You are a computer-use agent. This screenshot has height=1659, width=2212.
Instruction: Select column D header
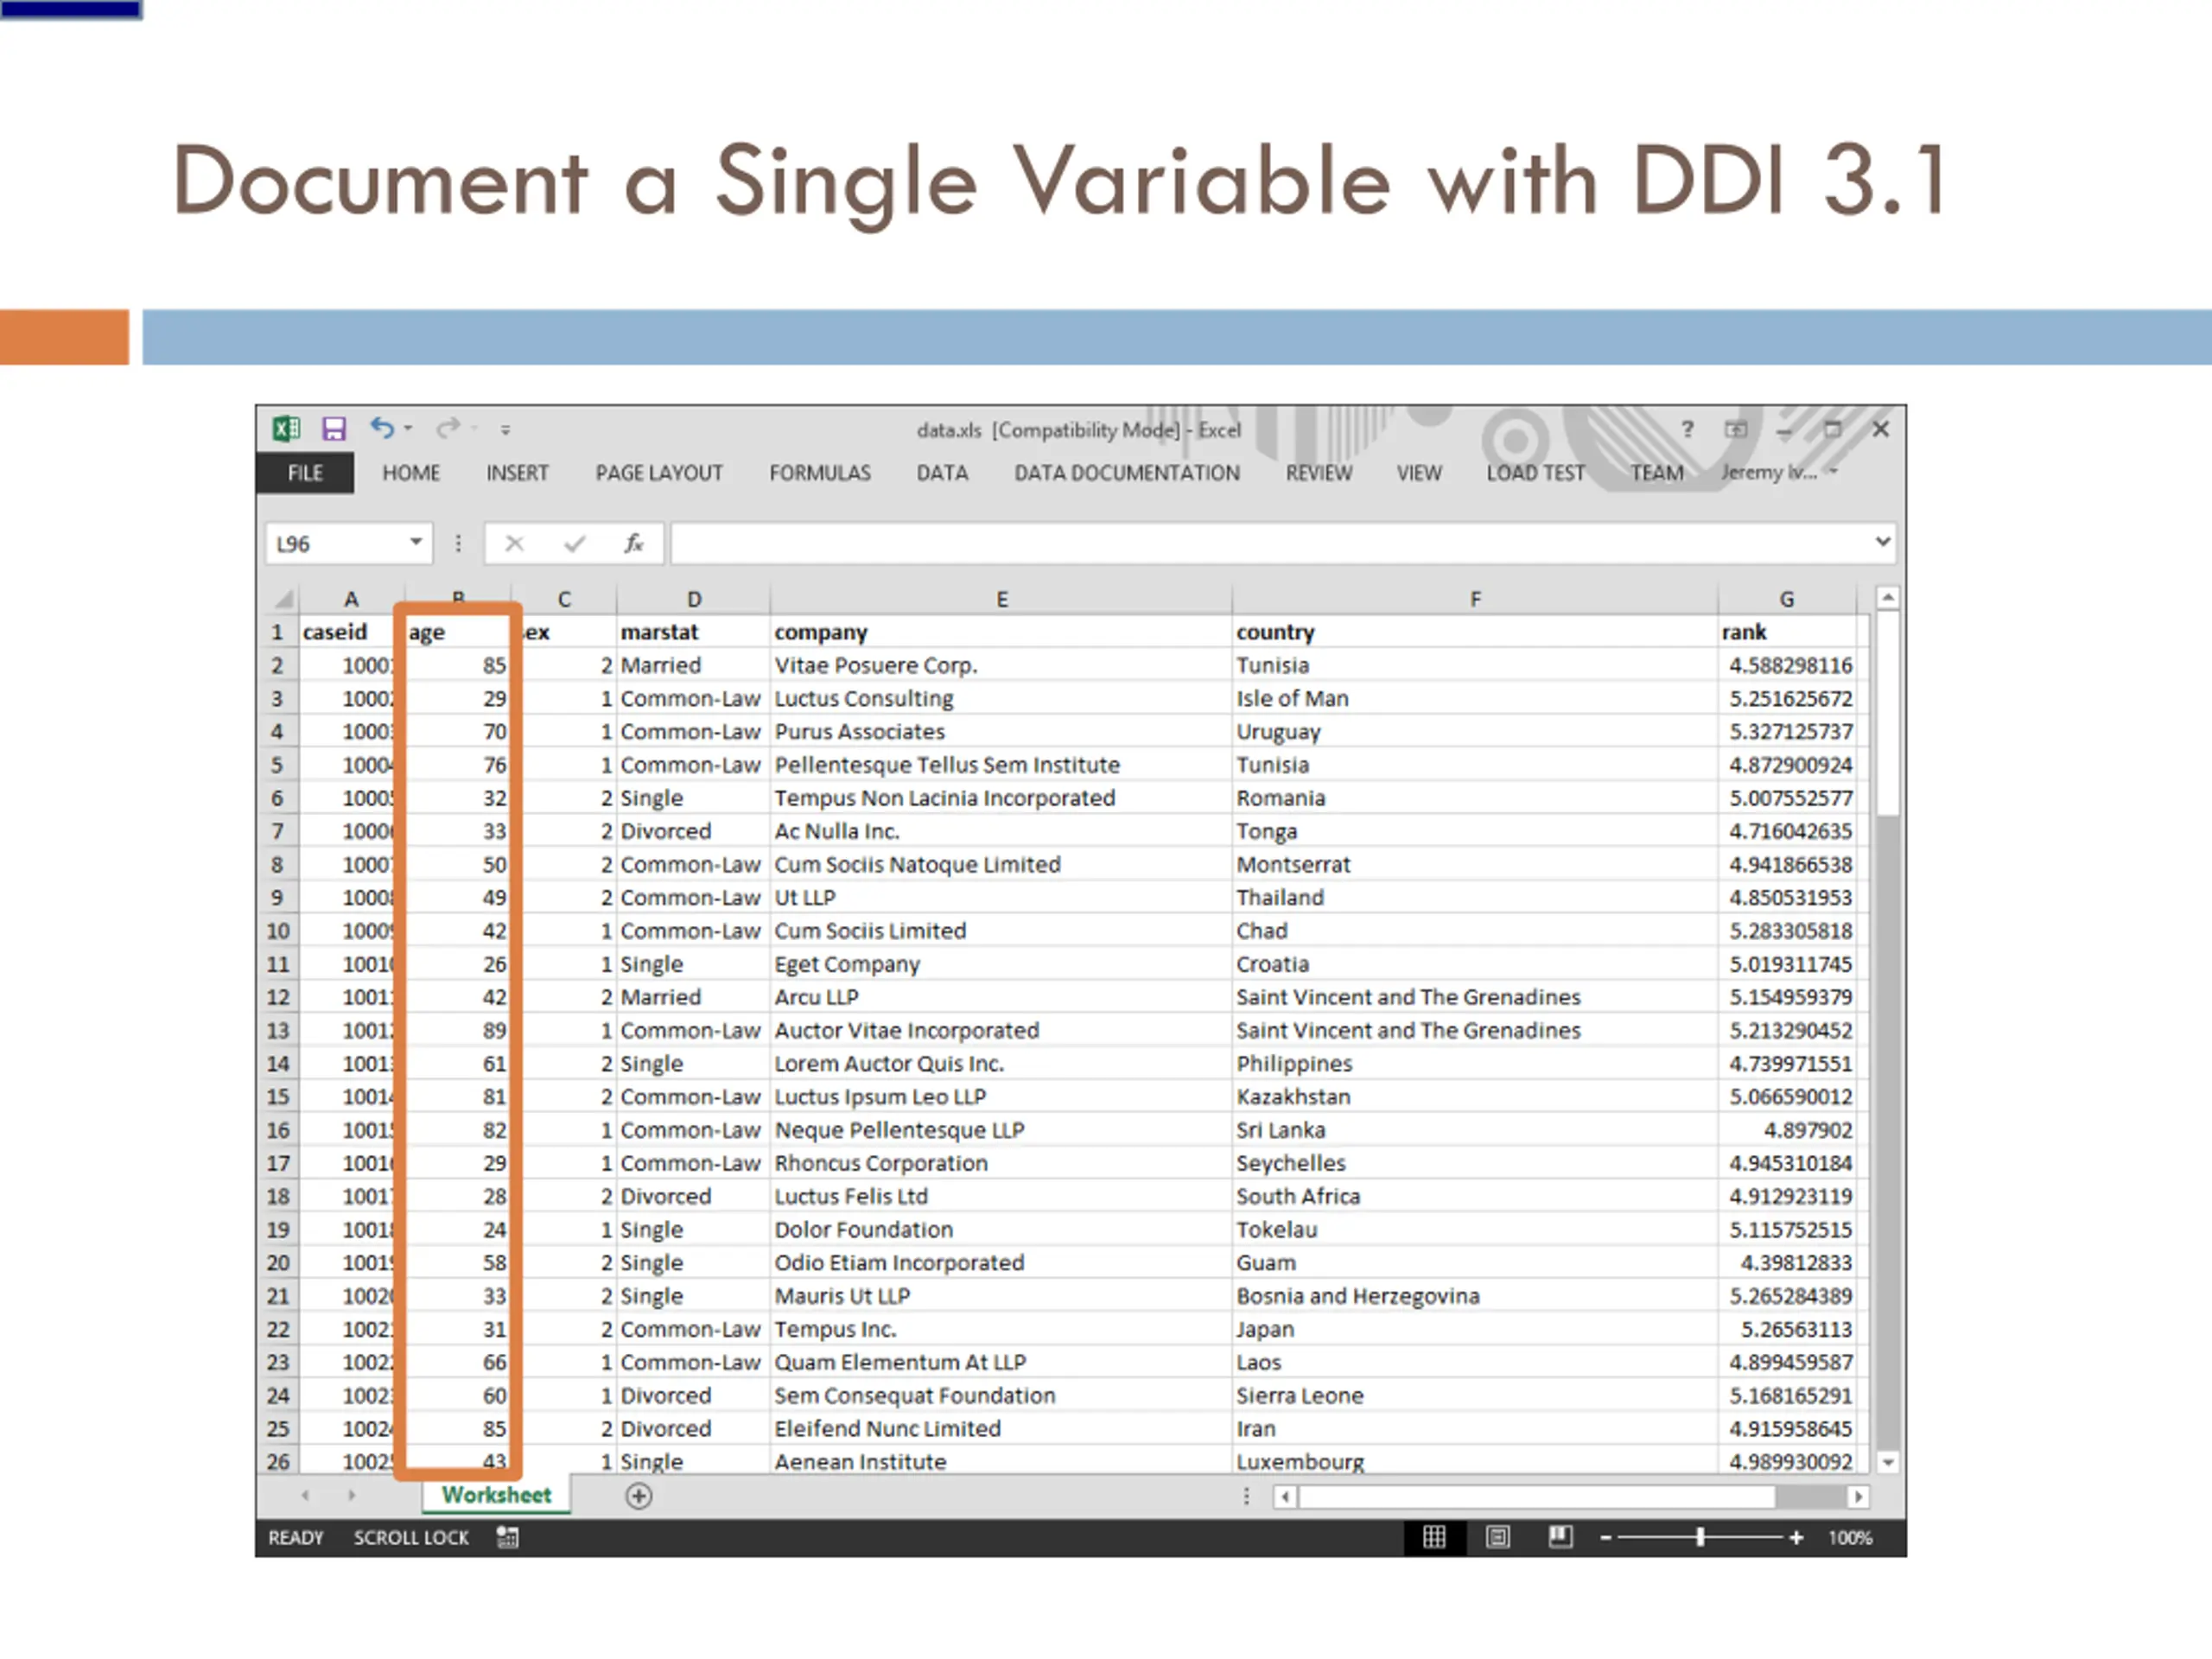click(694, 599)
